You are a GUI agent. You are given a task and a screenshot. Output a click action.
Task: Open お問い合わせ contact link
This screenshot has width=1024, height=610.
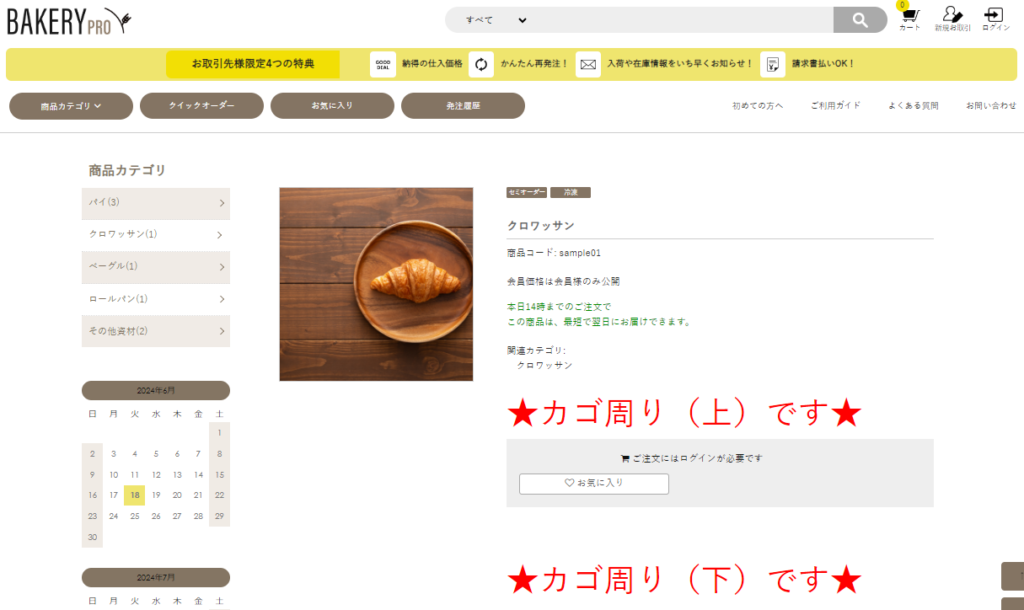pyautogui.click(x=991, y=106)
